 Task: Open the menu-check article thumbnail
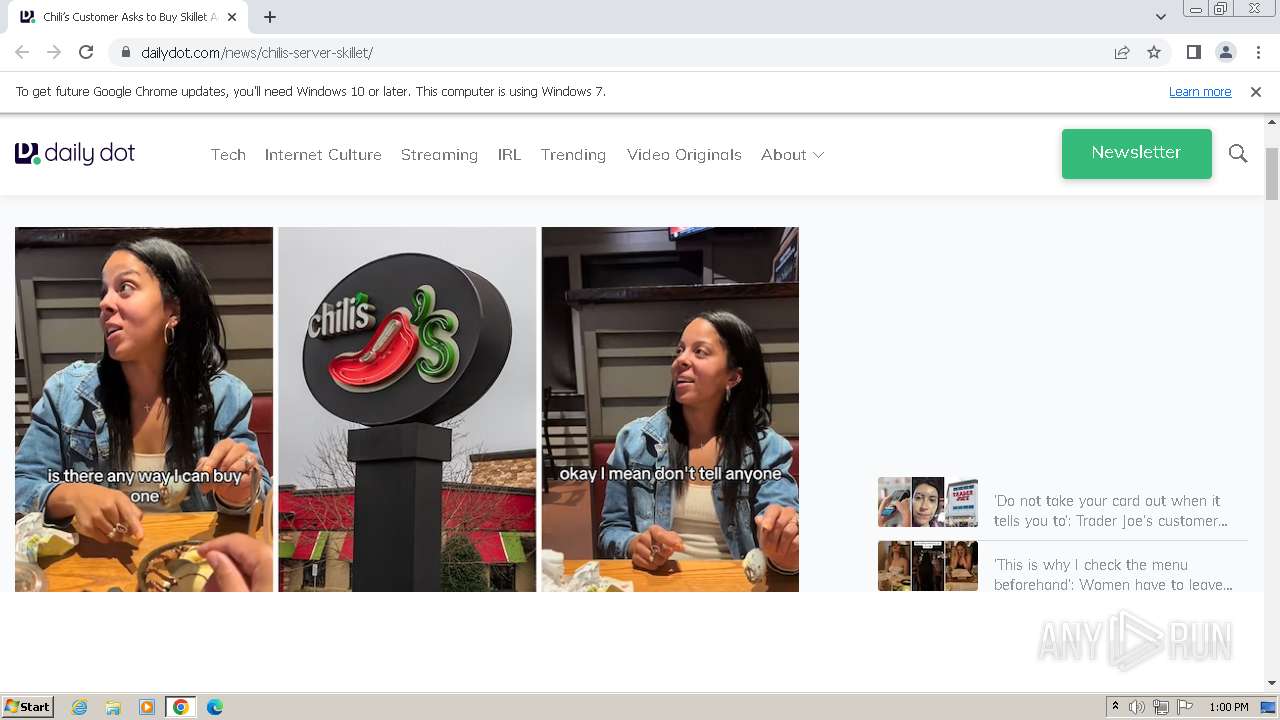click(x=928, y=566)
